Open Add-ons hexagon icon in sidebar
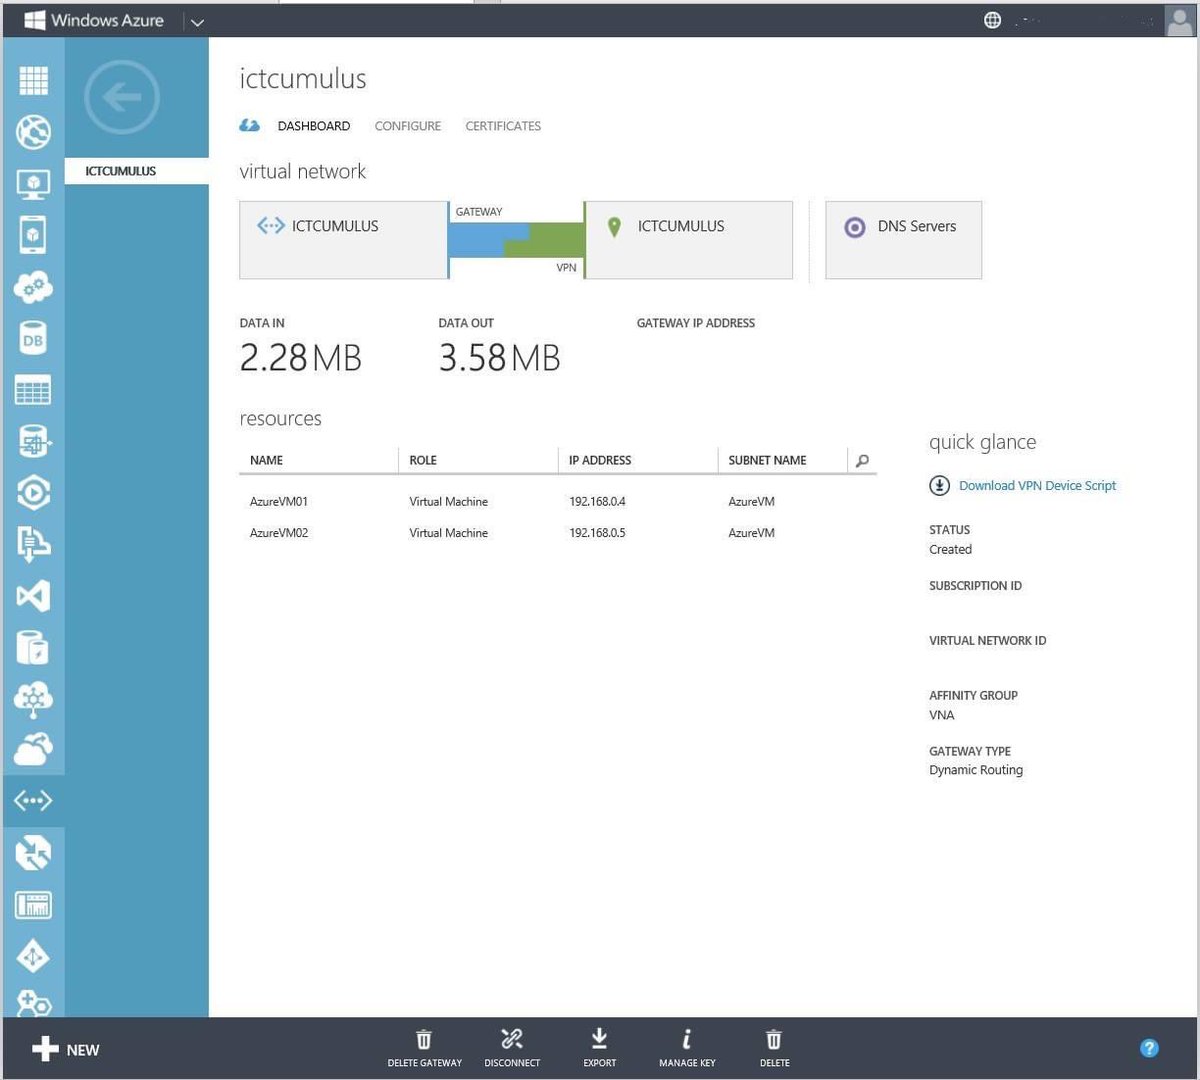This screenshot has height=1080, width=1200. (x=33, y=1003)
